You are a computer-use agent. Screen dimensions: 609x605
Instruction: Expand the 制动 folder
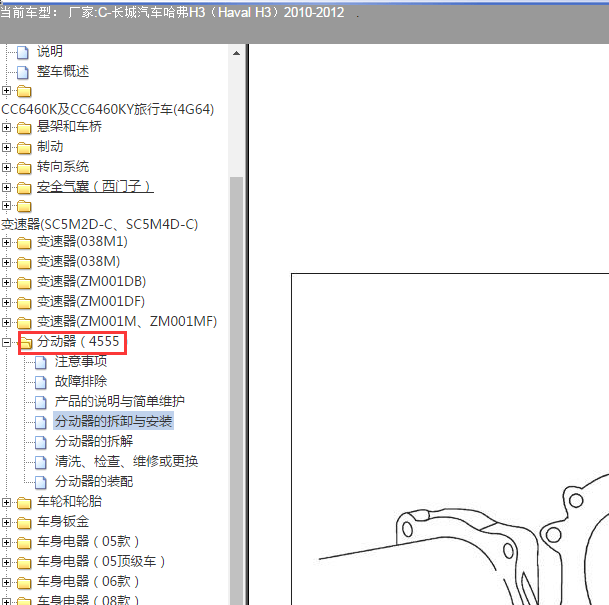[6, 147]
